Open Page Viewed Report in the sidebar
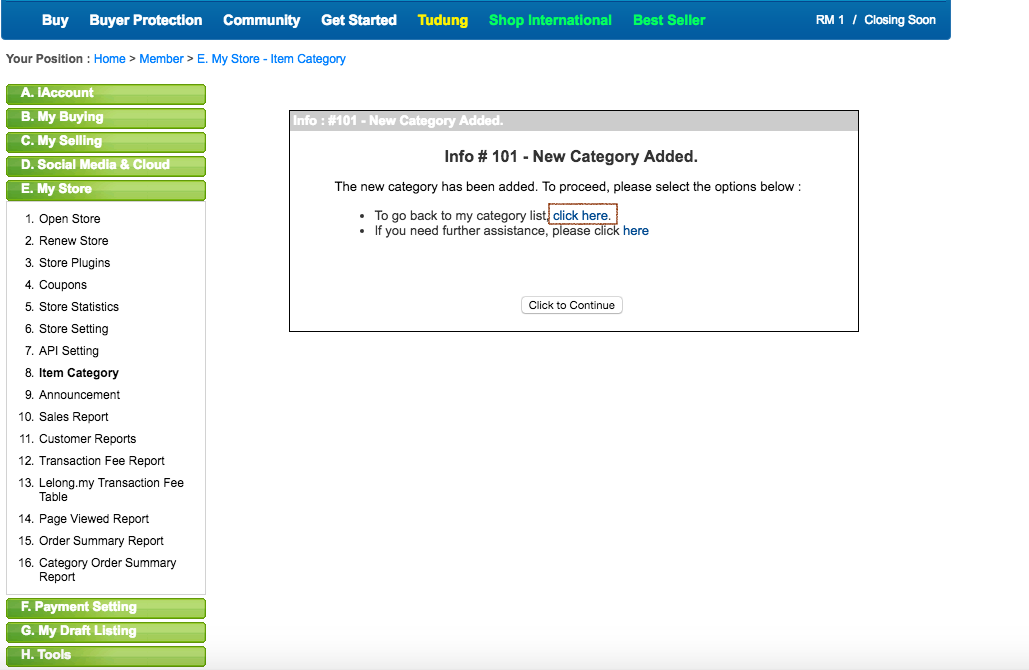1029x670 pixels. (x=94, y=519)
